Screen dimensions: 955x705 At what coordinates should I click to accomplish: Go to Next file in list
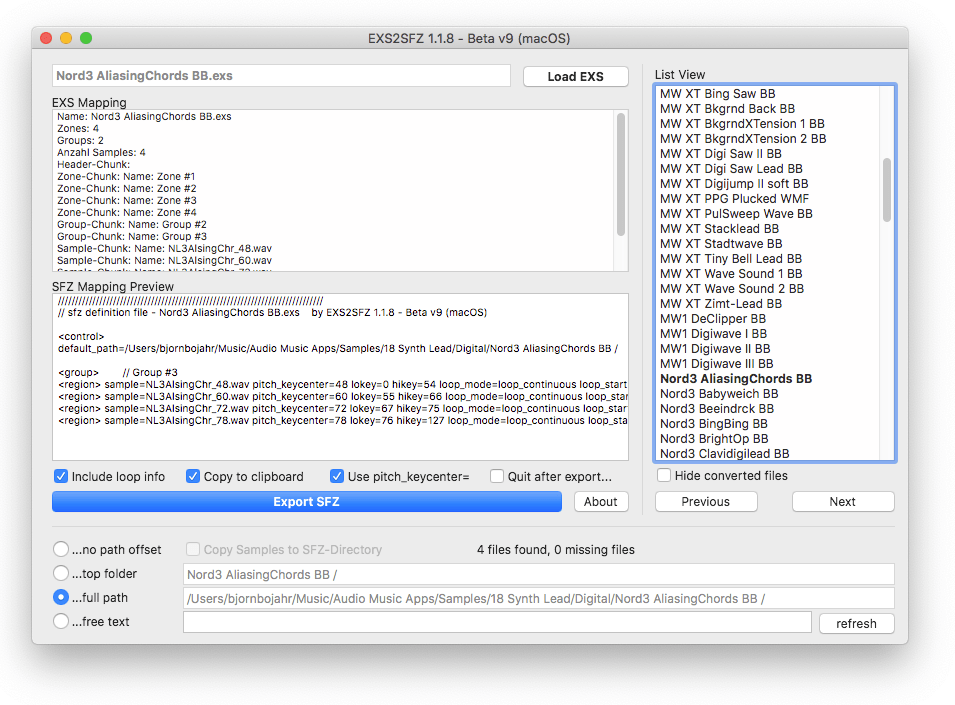843,502
